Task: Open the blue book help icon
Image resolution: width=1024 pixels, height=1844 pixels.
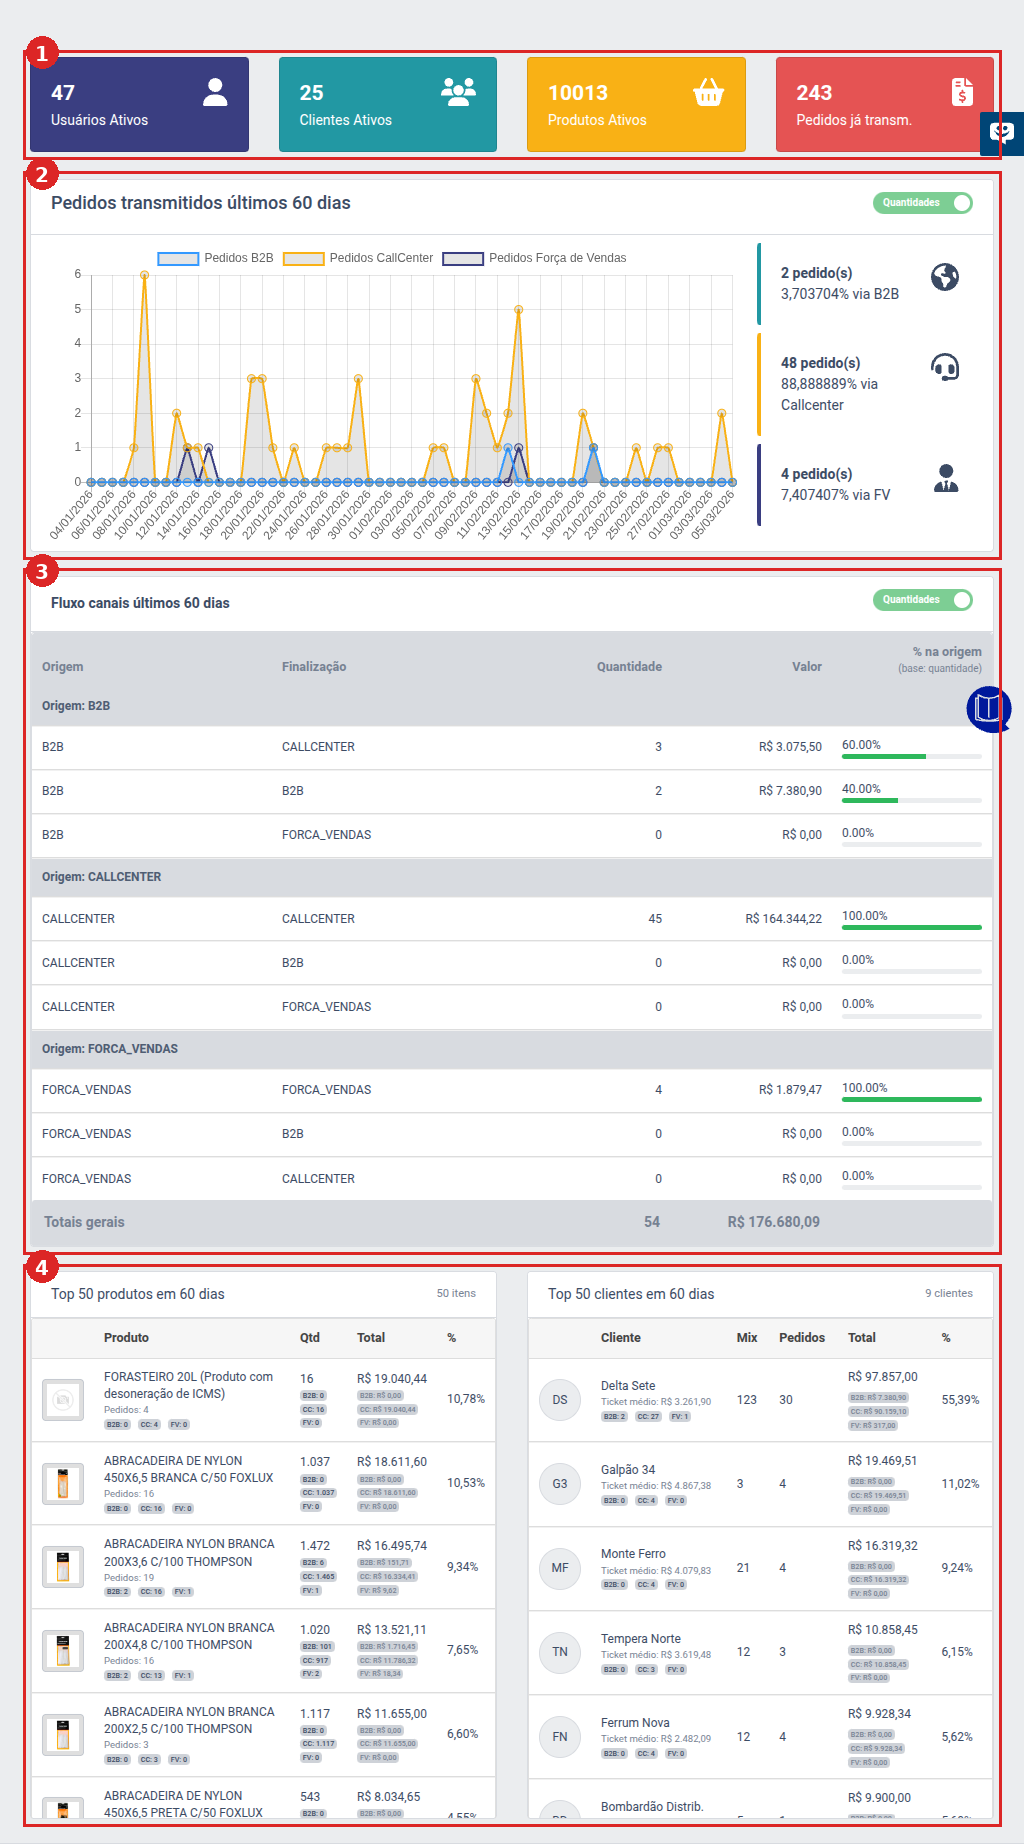Action: (x=988, y=708)
